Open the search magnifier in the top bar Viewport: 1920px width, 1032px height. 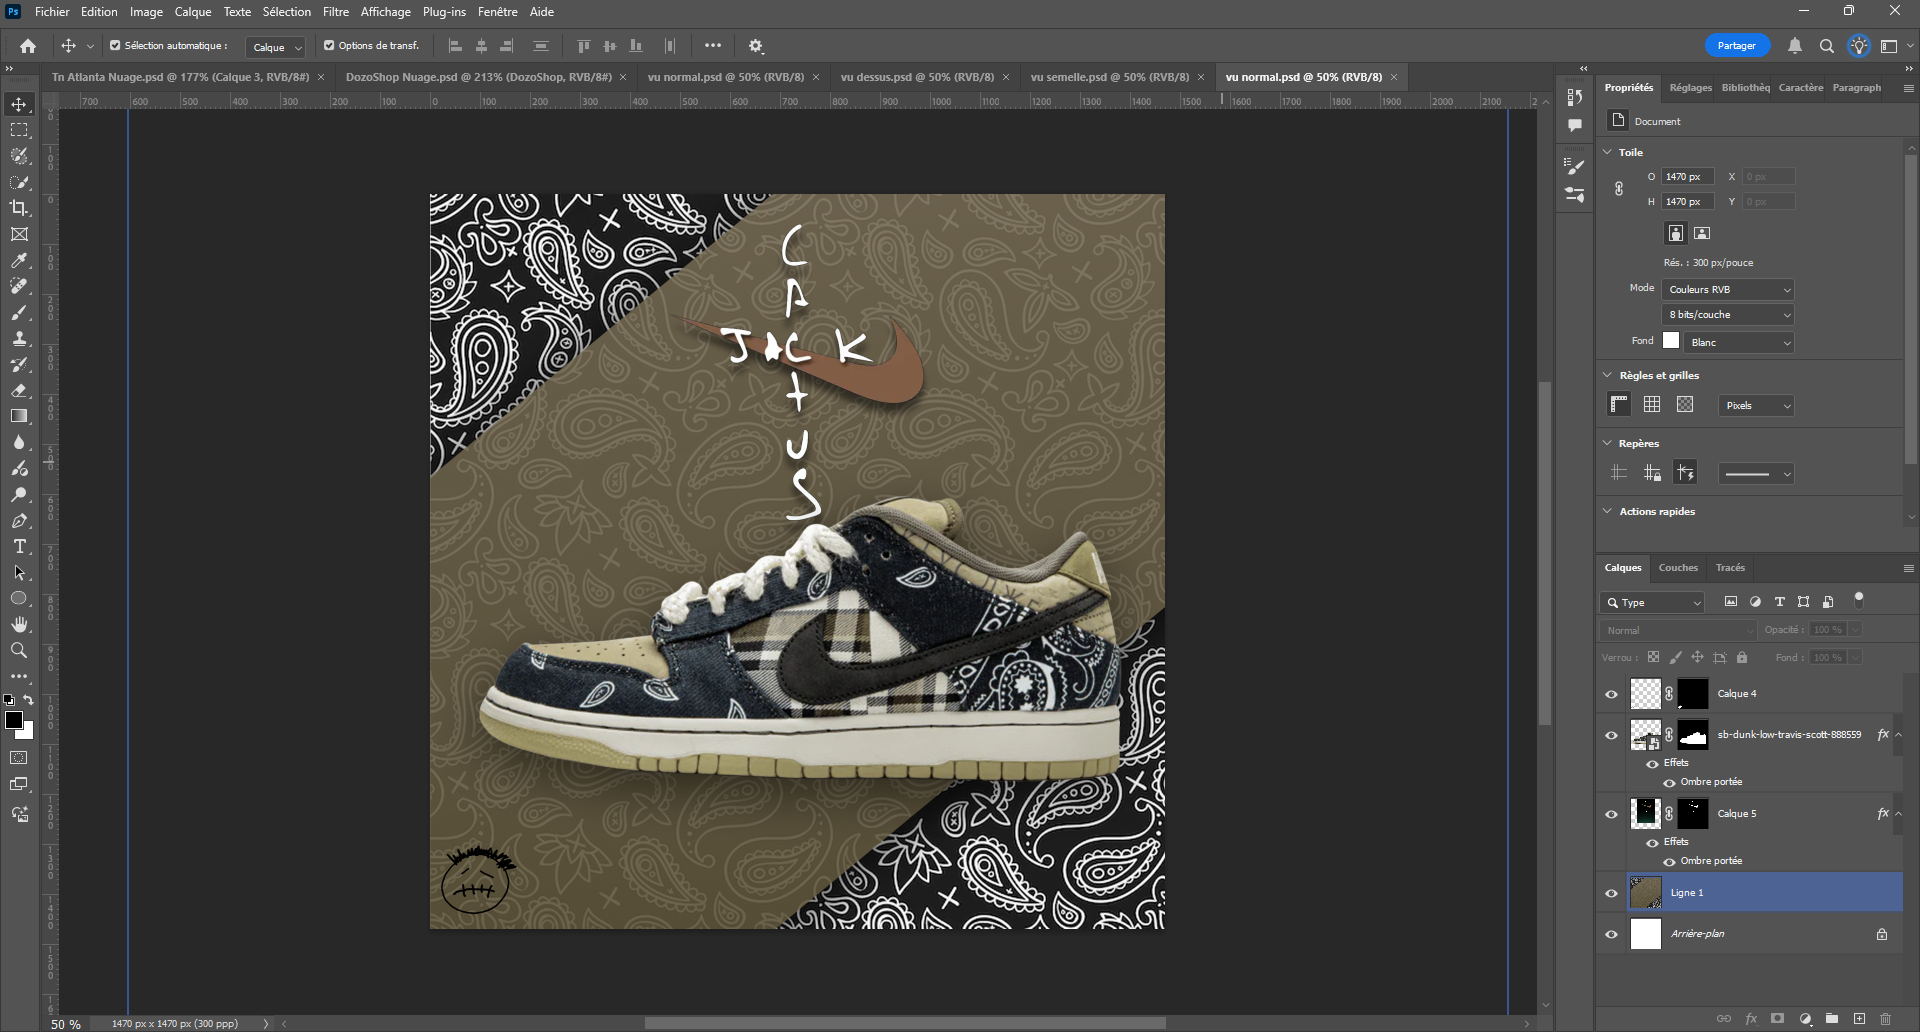(x=1827, y=46)
